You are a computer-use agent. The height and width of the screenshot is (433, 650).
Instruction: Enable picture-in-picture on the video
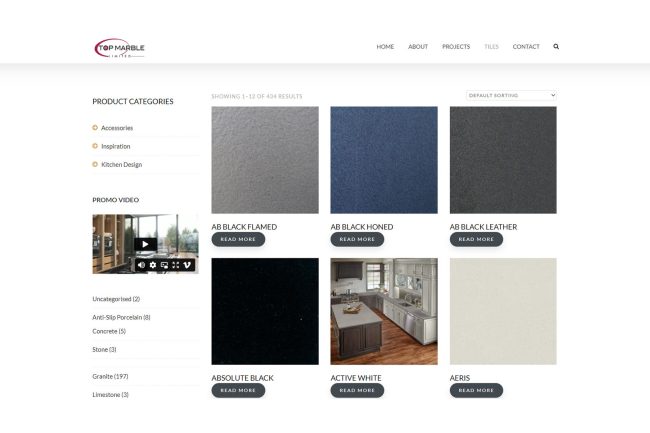click(x=164, y=265)
